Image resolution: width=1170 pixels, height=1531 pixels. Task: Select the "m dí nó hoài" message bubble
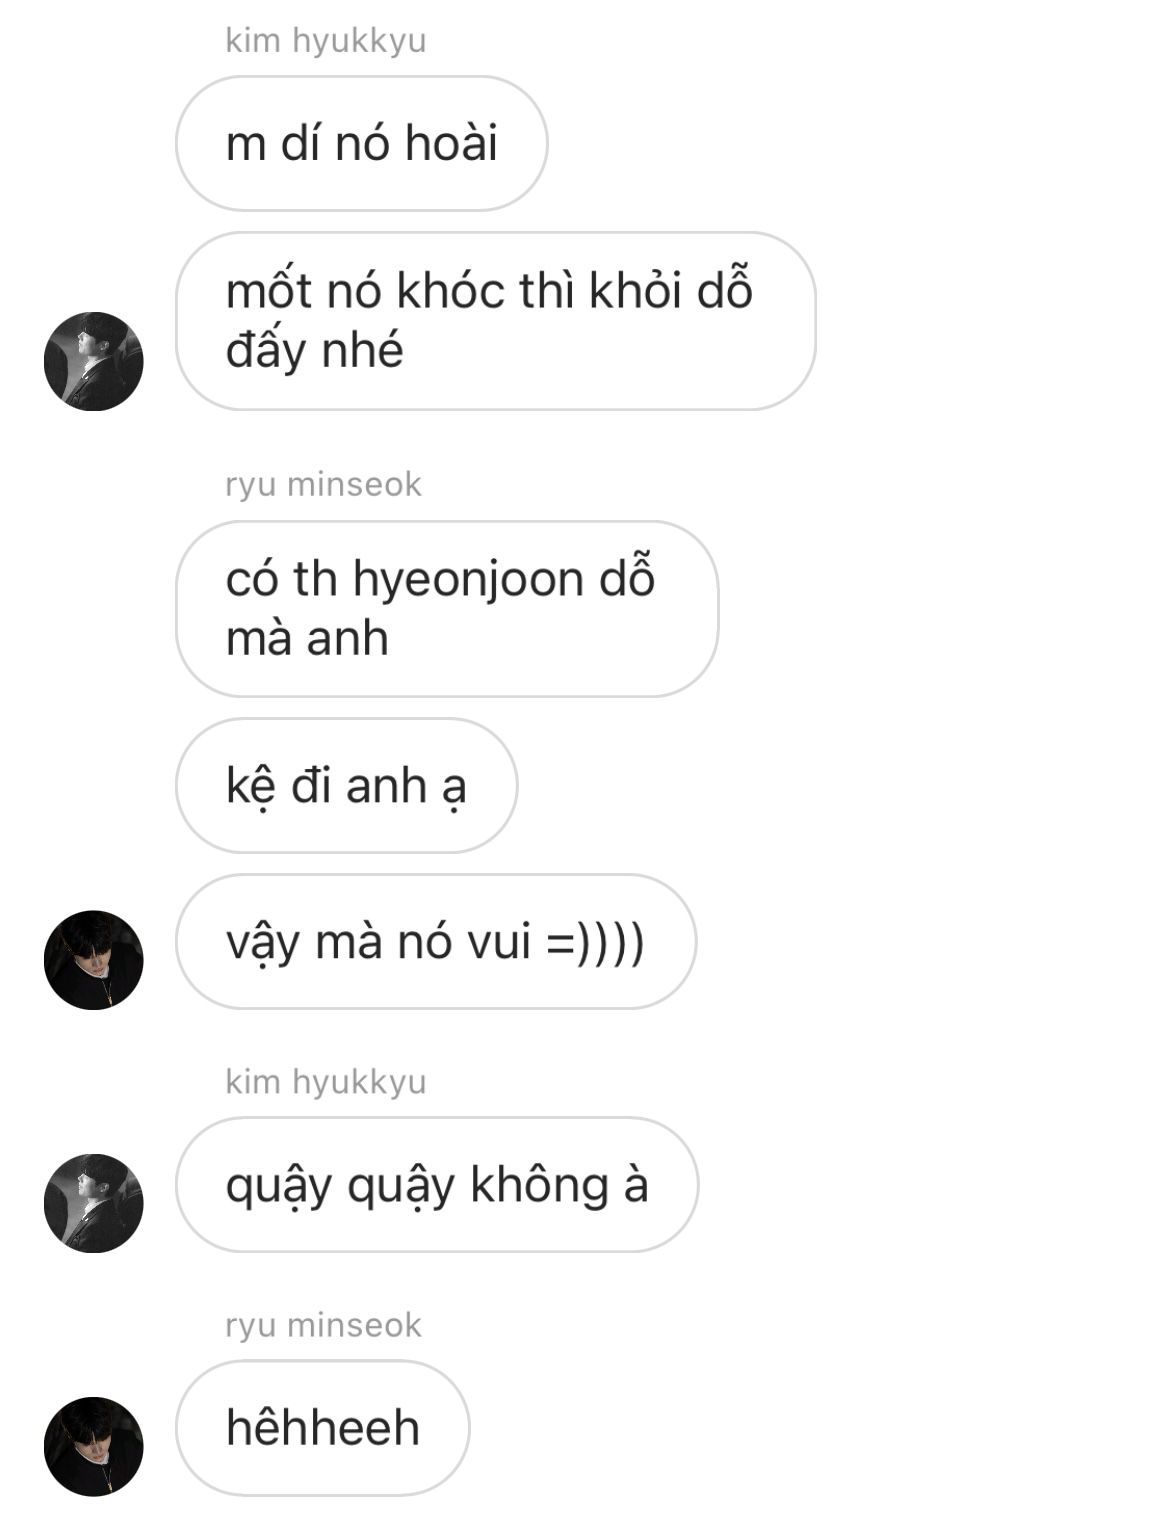362,143
